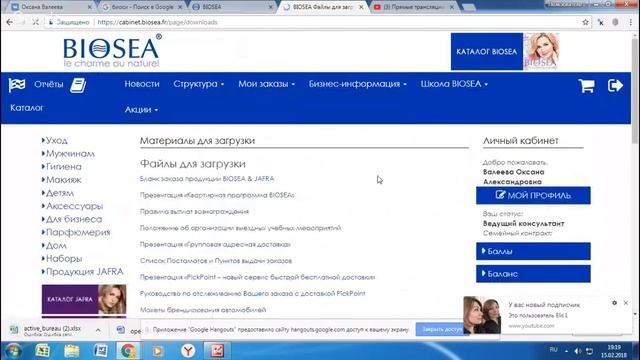
Task: Select the Дом category
Action: [x=56, y=245]
